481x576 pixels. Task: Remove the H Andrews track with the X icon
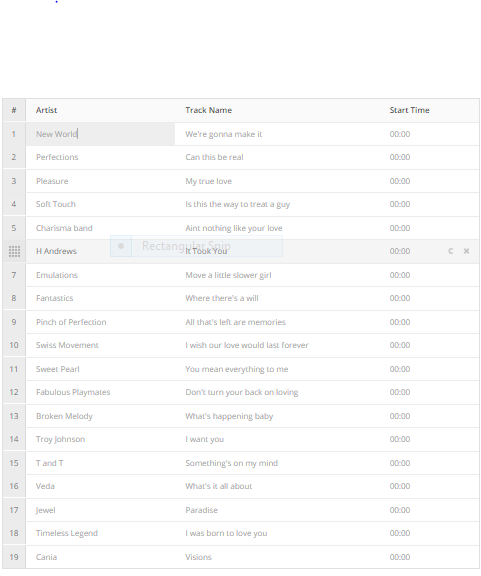466,251
